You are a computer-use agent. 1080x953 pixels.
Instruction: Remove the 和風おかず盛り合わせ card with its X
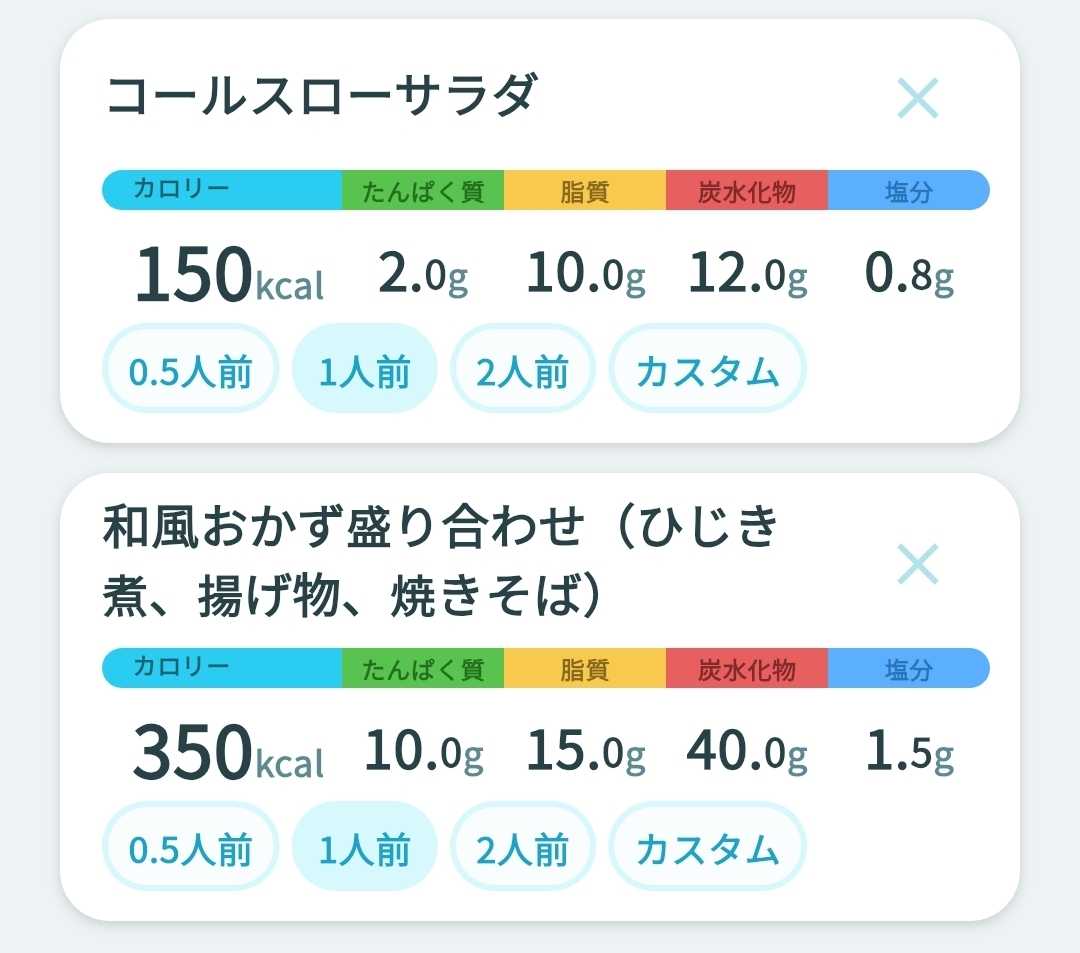point(917,563)
